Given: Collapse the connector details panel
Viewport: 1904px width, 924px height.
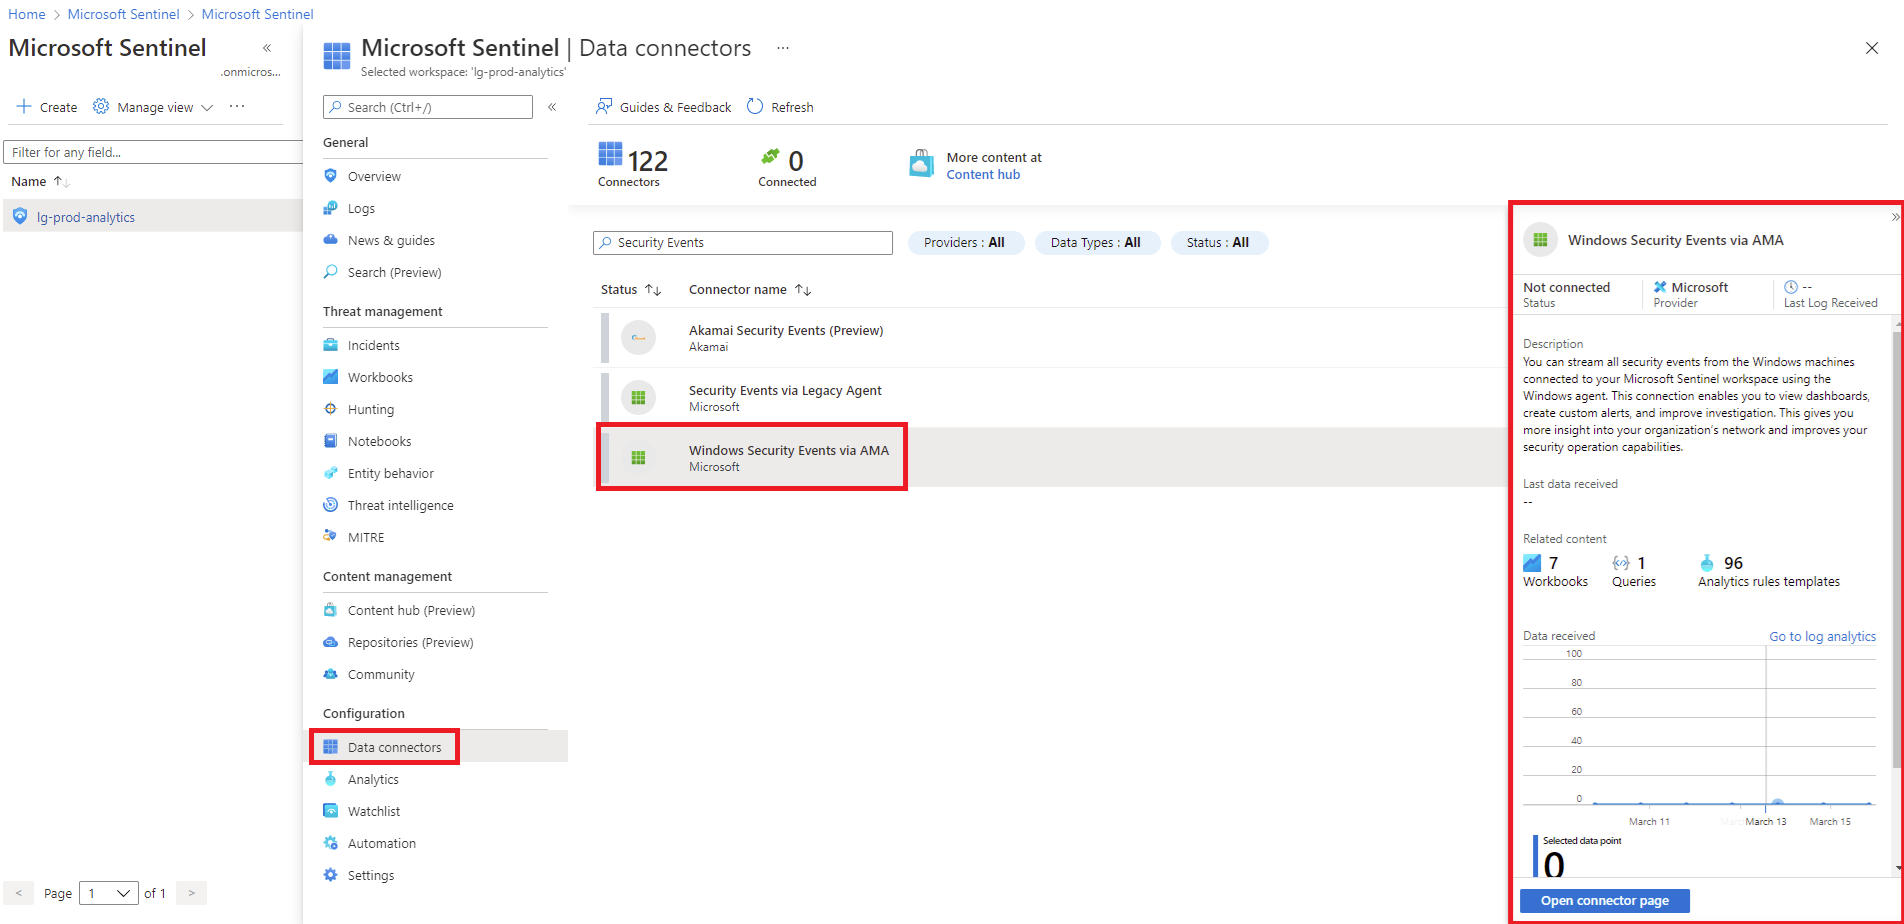Looking at the screenshot, I should (x=1895, y=217).
